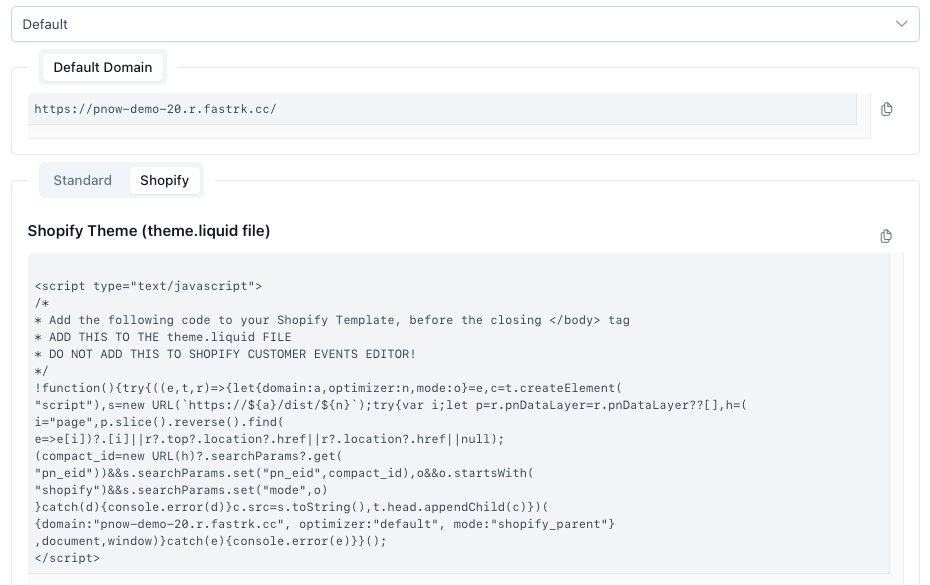
Task: Copy the Shopify theme script code
Action: tap(886, 236)
